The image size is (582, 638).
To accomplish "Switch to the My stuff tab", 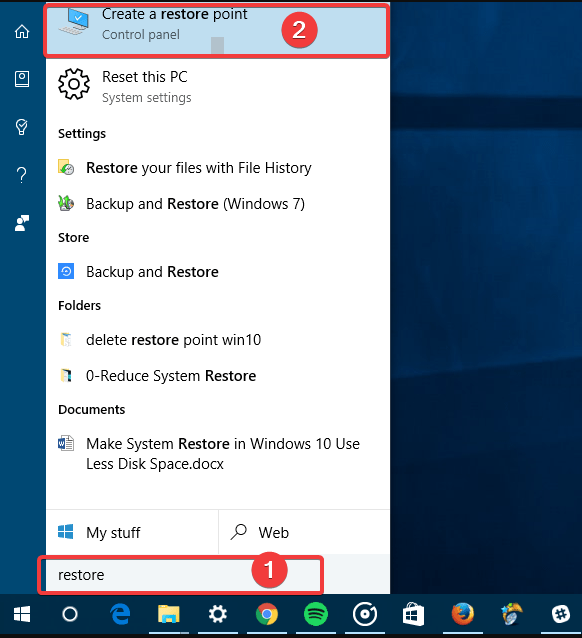I will pyautogui.click(x=132, y=532).
